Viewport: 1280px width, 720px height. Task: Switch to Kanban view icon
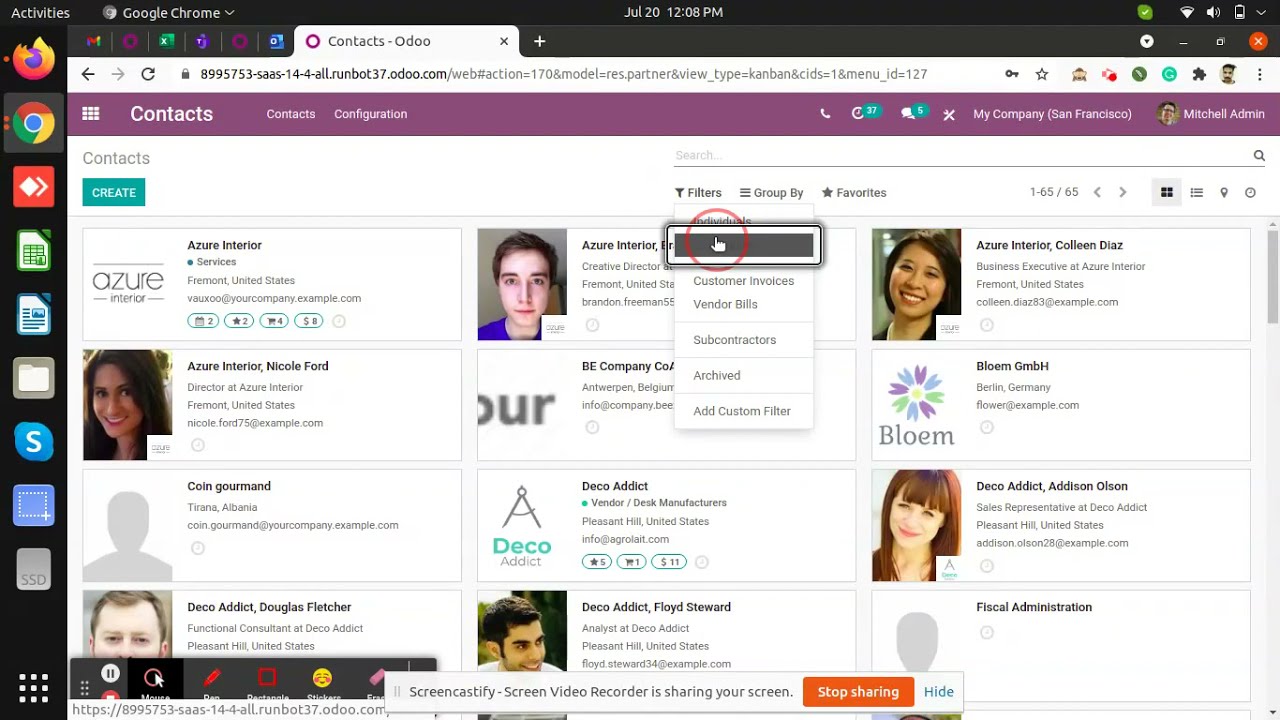(x=1166, y=193)
